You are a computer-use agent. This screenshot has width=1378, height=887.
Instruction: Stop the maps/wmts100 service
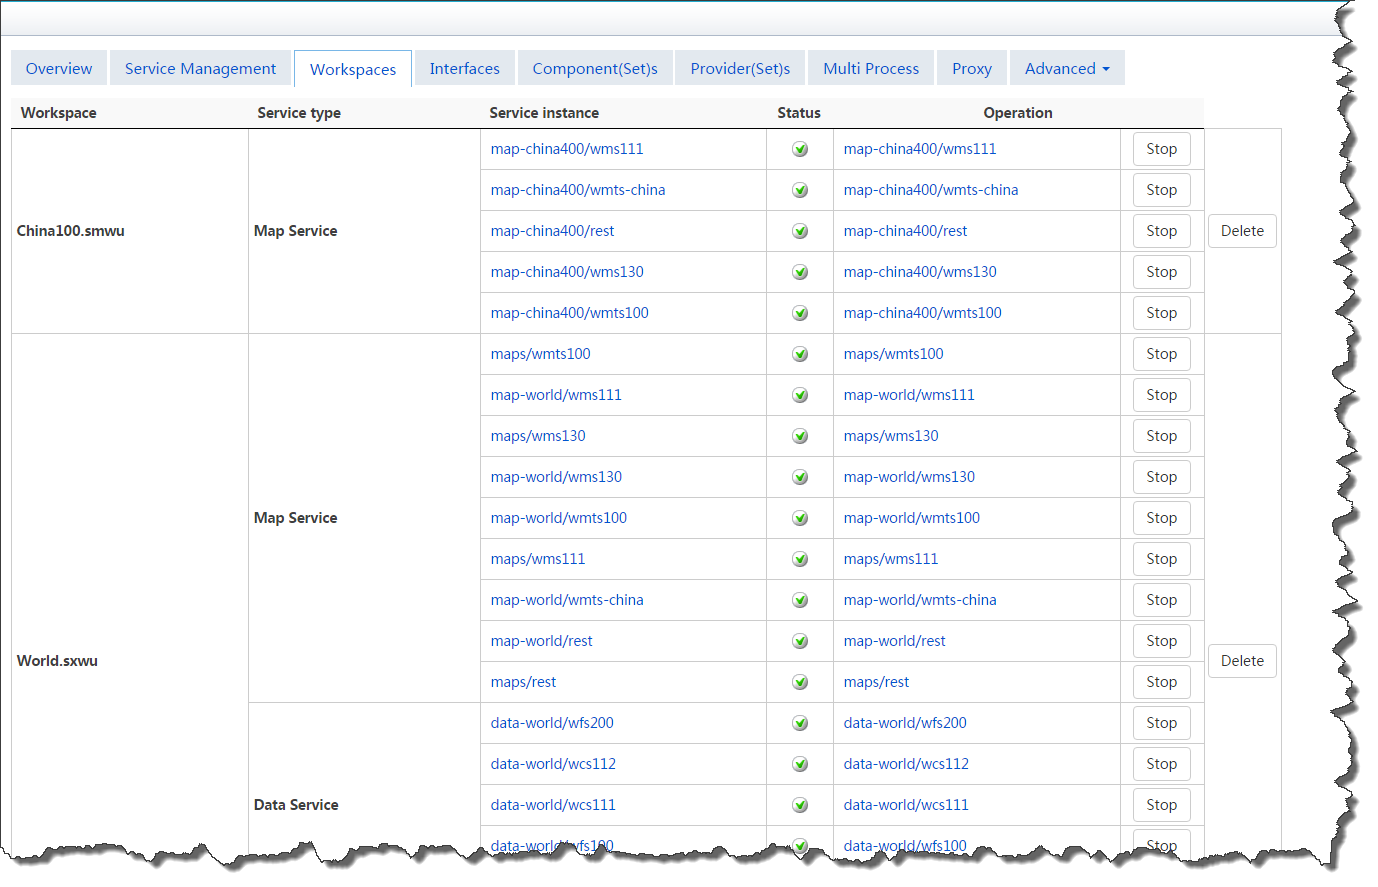[1161, 354]
